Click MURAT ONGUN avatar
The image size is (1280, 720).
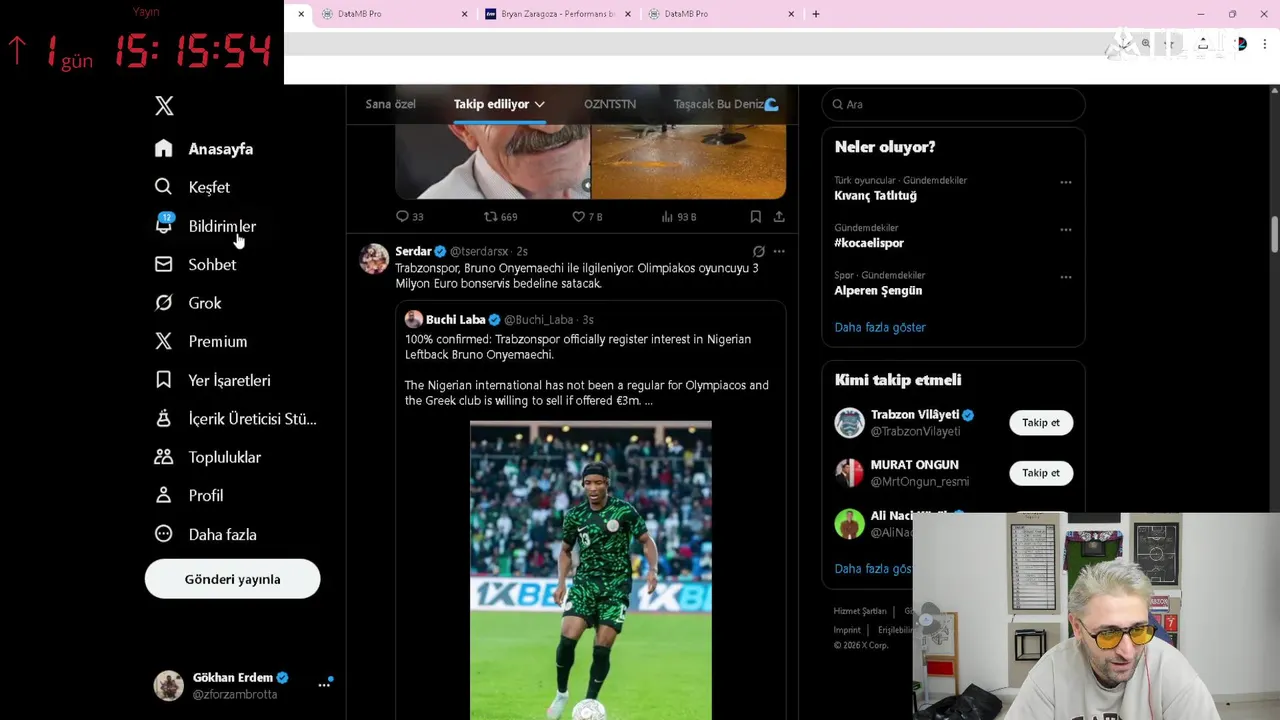pyautogui.click(x=849, y=473)
